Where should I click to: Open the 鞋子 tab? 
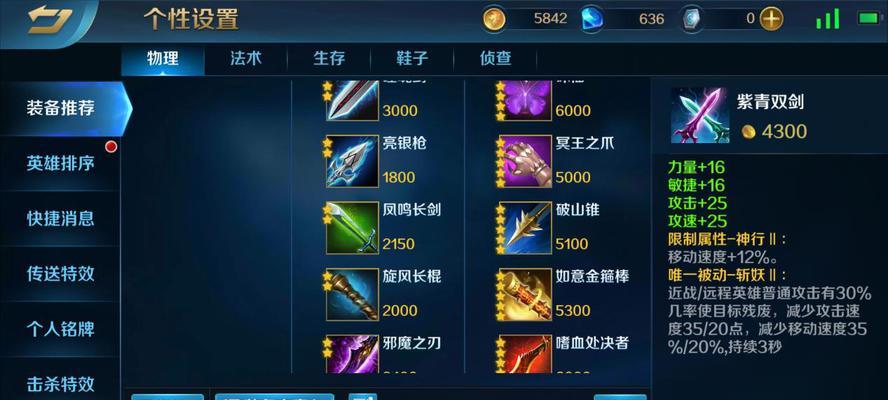click(412, 58)
